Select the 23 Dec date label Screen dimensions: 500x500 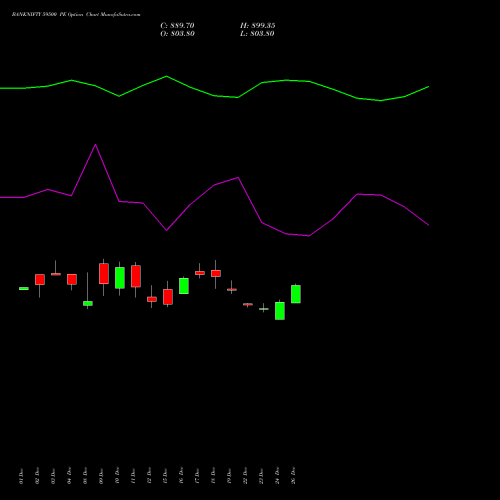coord(261,476)
